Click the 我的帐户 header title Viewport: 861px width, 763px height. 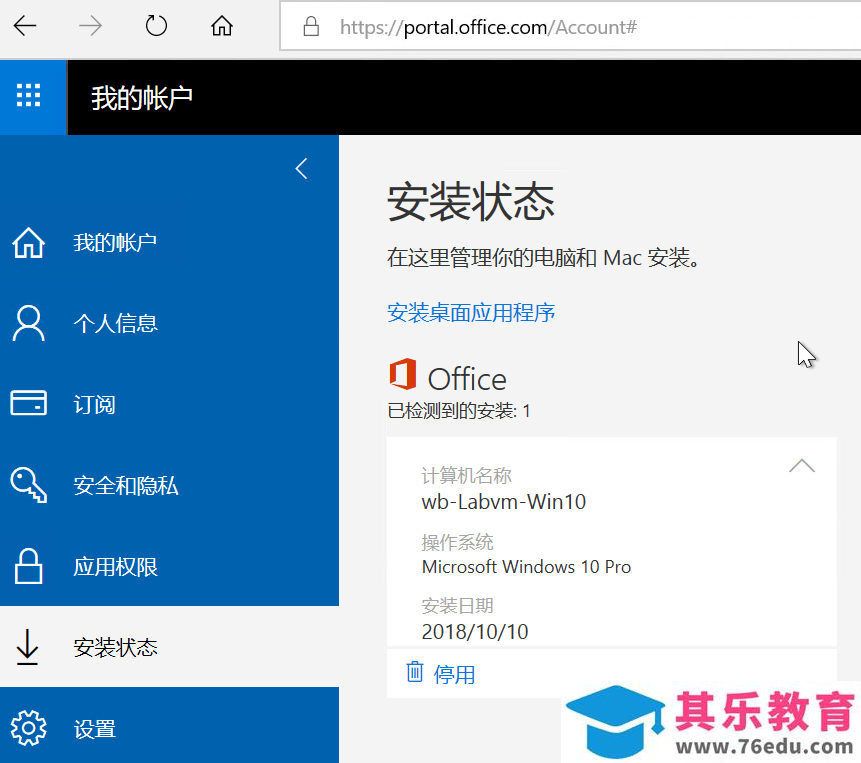point(142,98)
